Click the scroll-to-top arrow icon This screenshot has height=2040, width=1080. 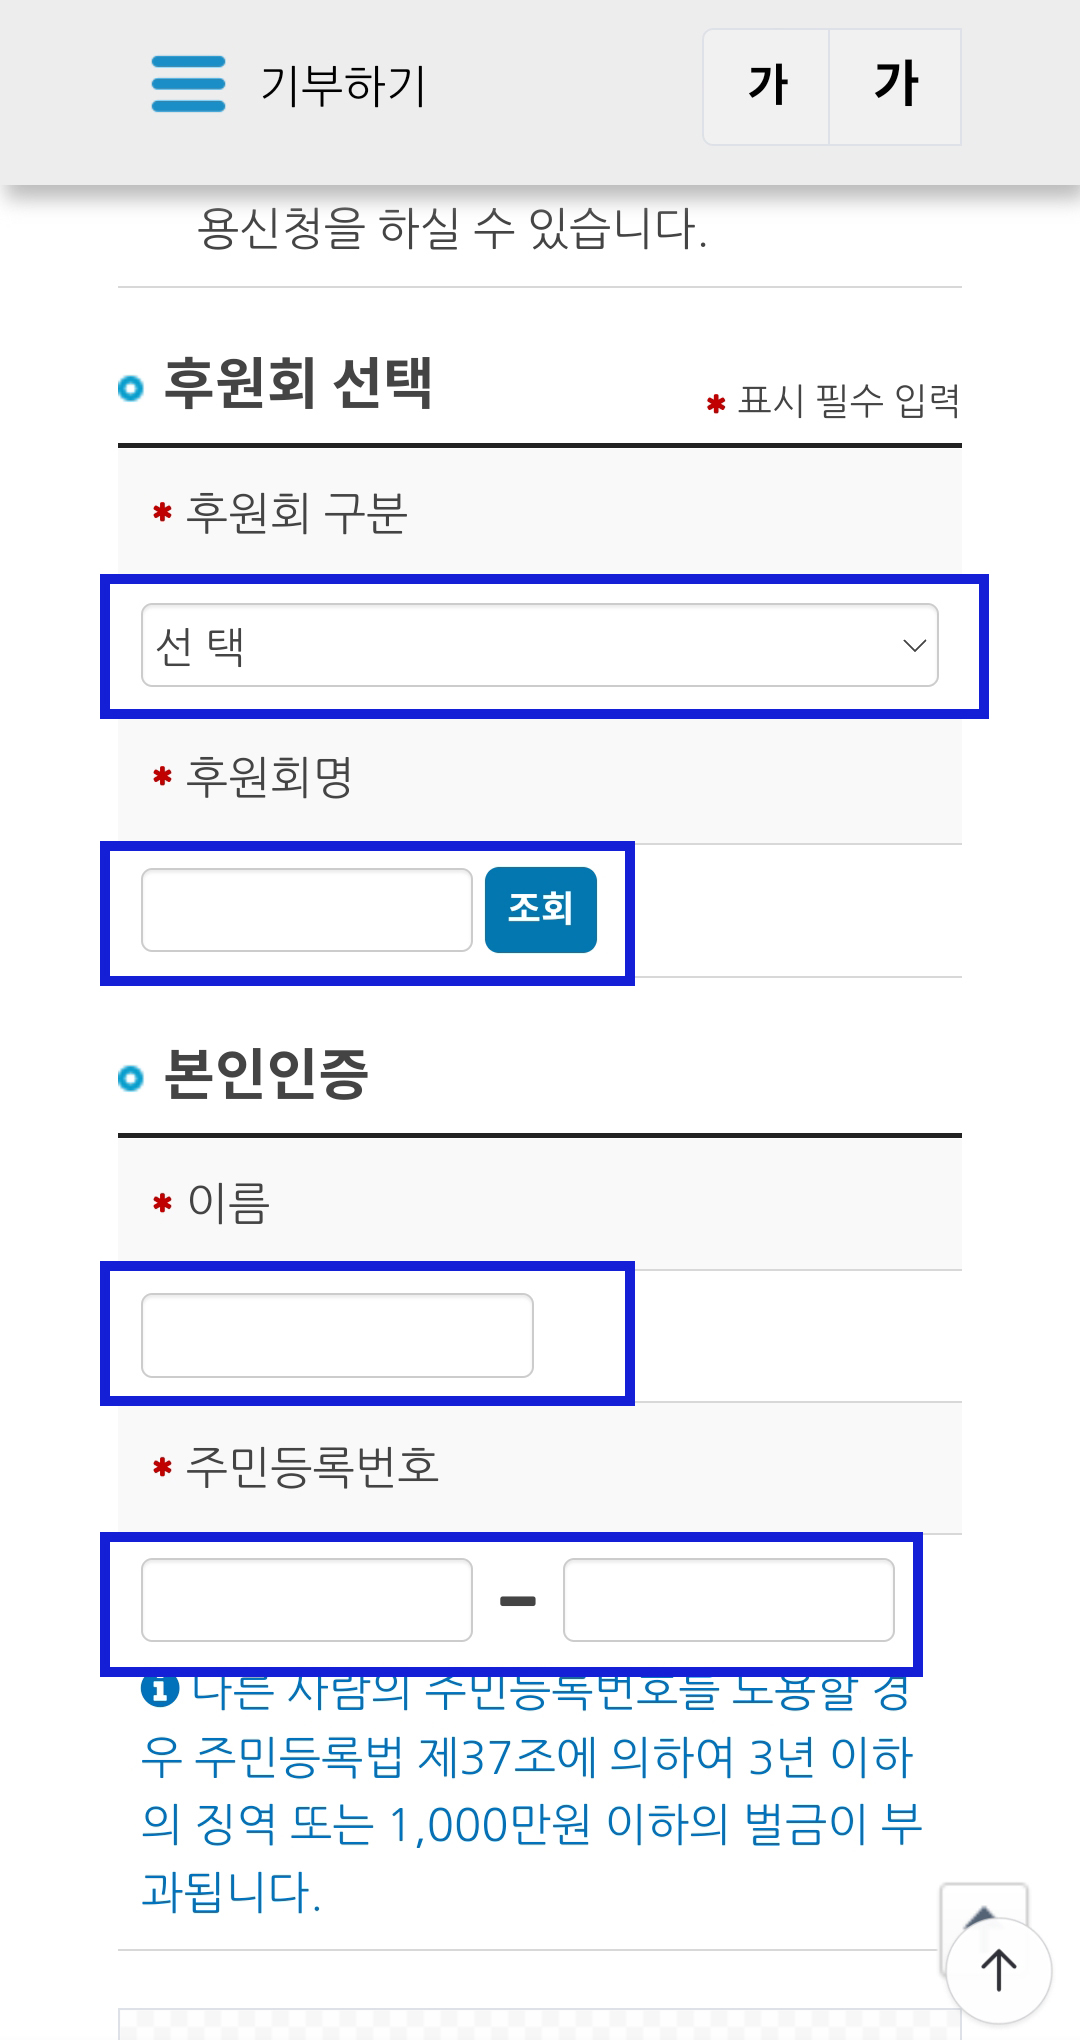coord(999,1968)
